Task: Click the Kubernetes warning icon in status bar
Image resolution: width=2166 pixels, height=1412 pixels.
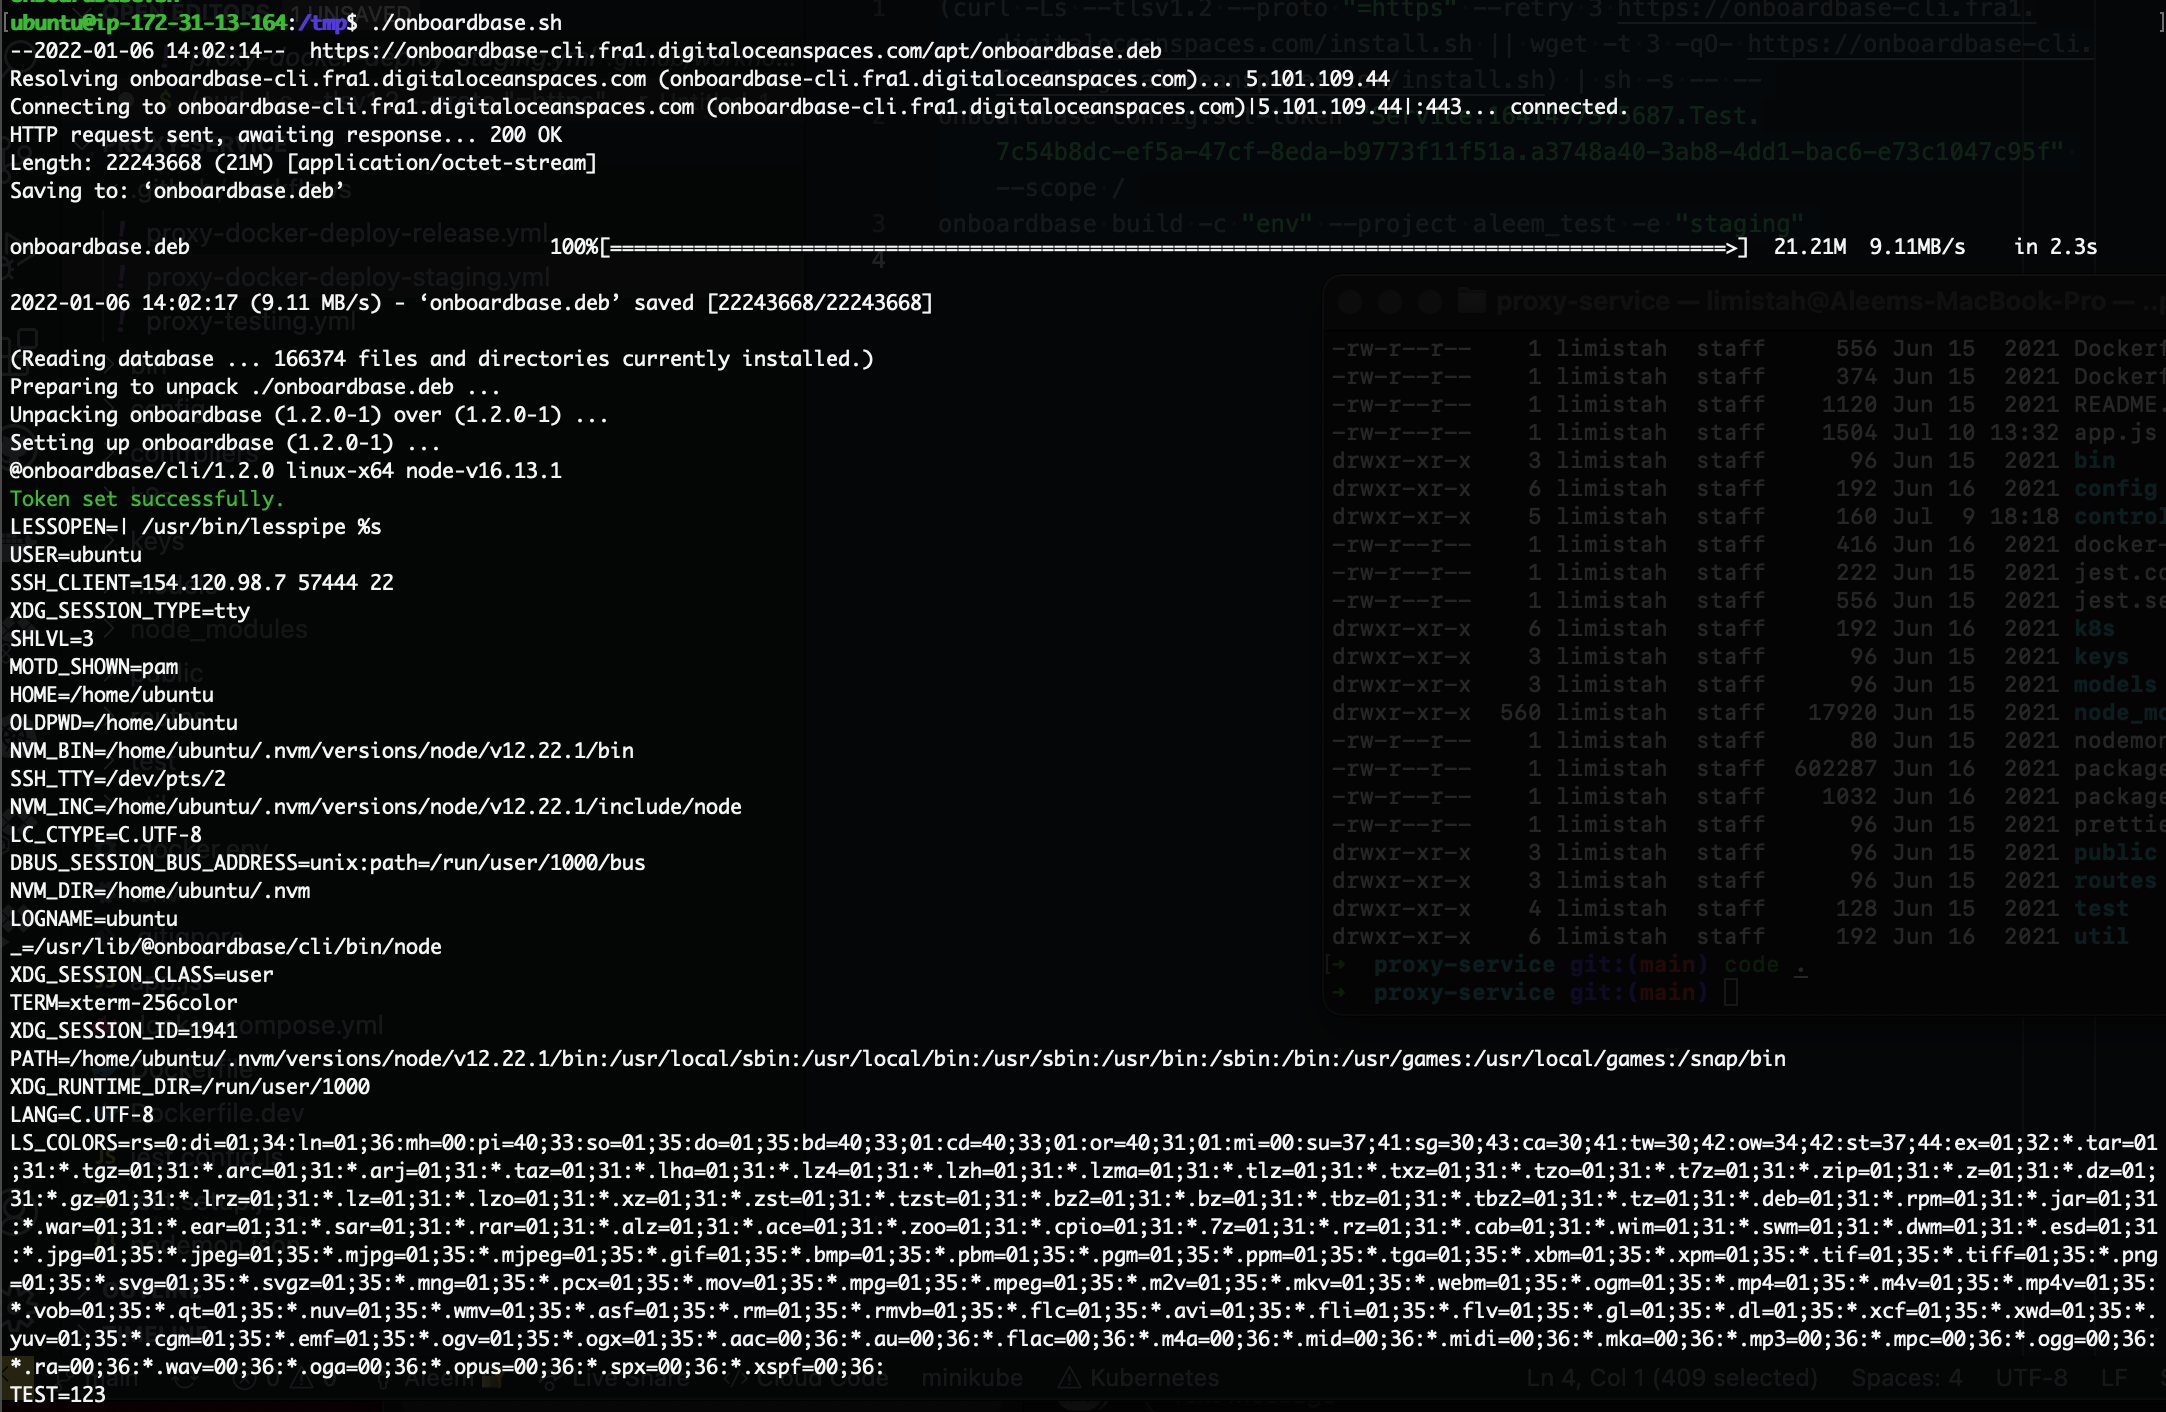Action: 1069,1378
